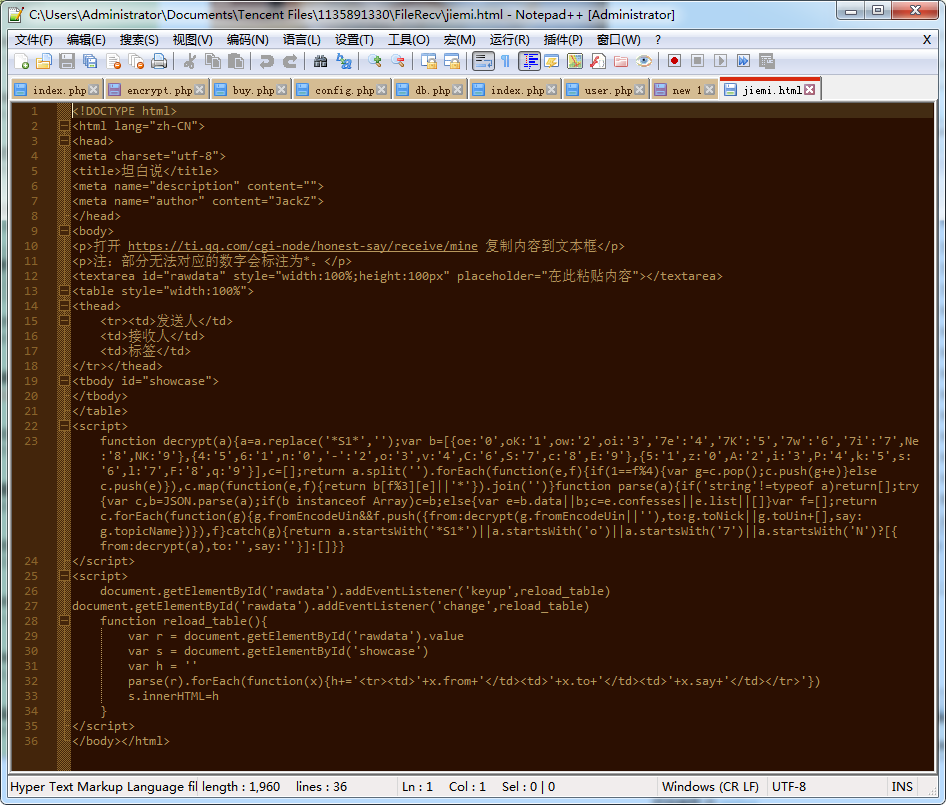Toggle word wrap in the toolbar
The height and width of the screenshot is (805, 946).
click(x=483, y=61)
